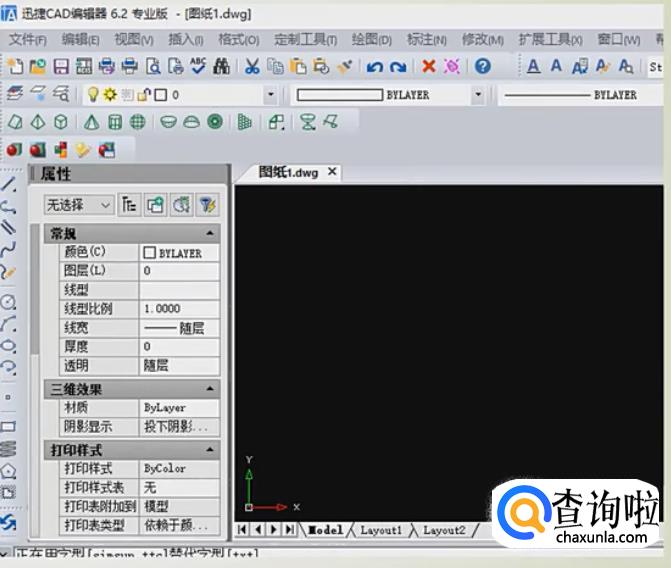Click the 材质 ByLayer value
The width and height of the screenshot is (671, 568).
[179, 407]
